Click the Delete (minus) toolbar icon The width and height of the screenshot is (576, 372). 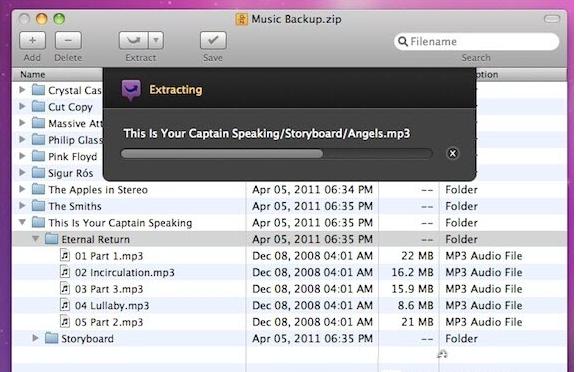[68, 40]
